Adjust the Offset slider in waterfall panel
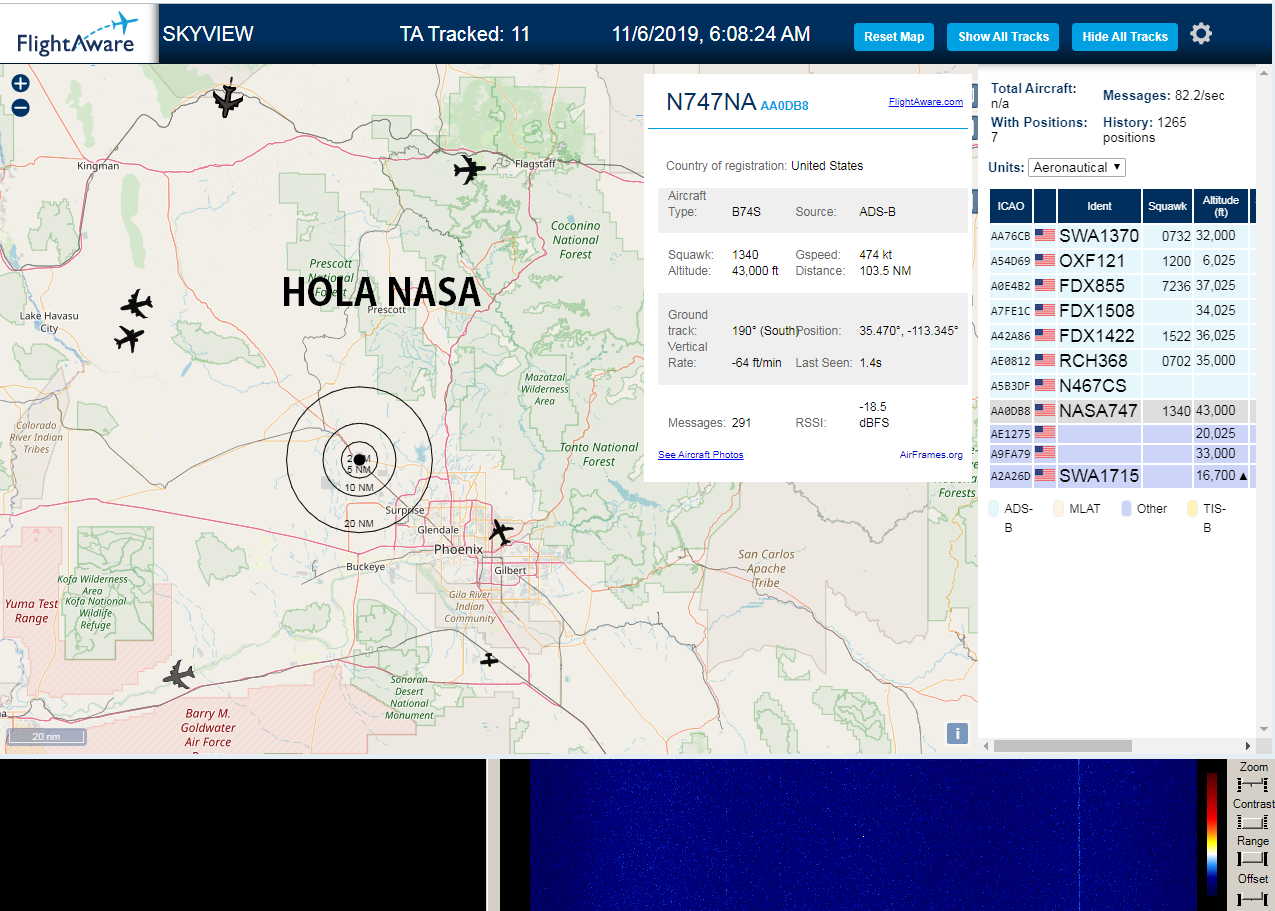This screenshot has width=1275, height=911. click(1253, 898)
